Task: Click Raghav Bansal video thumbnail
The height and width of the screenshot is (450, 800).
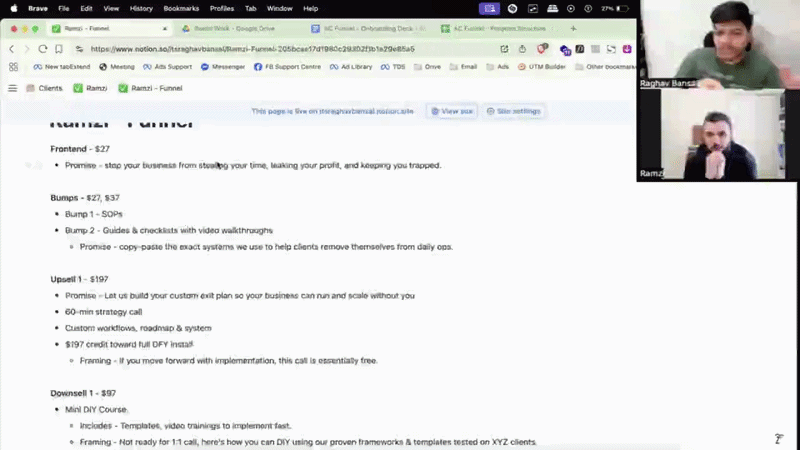Action: [x=720, y=44]
